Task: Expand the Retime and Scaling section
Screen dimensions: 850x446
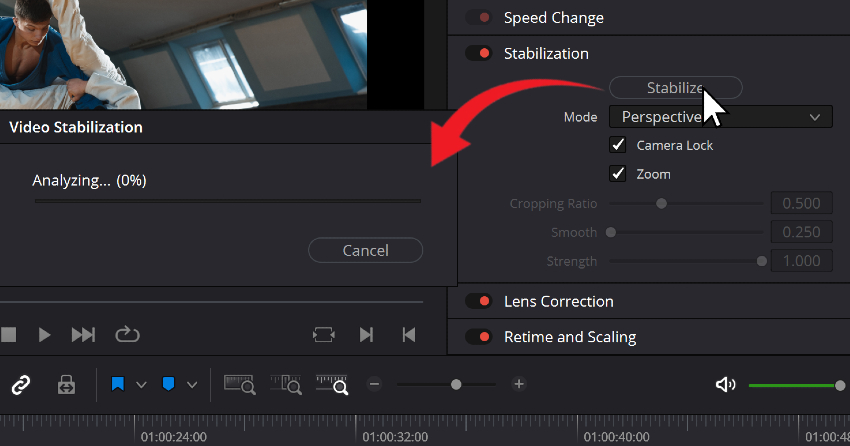Action: click(x=570, y=337)
